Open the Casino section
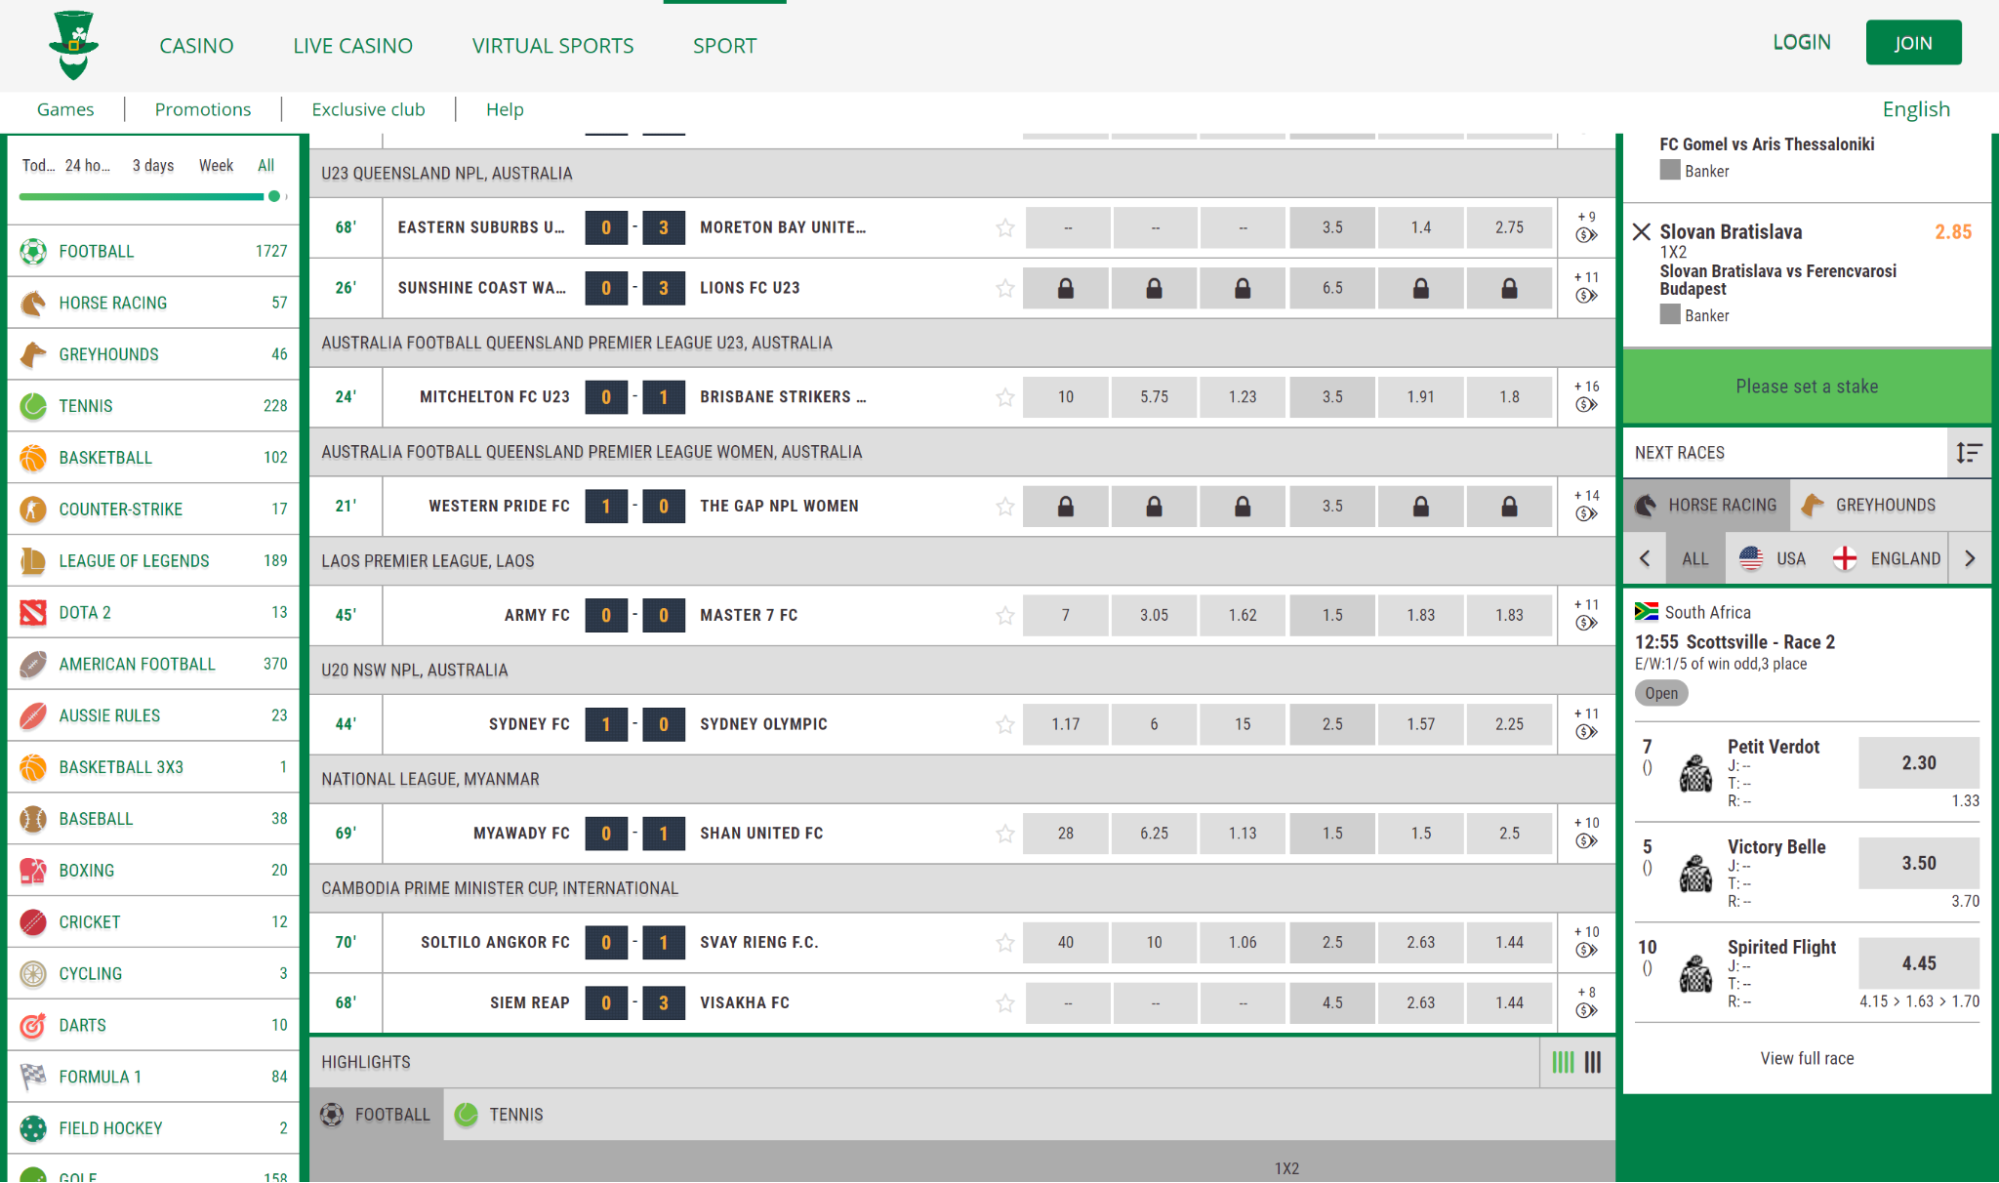 196,45
